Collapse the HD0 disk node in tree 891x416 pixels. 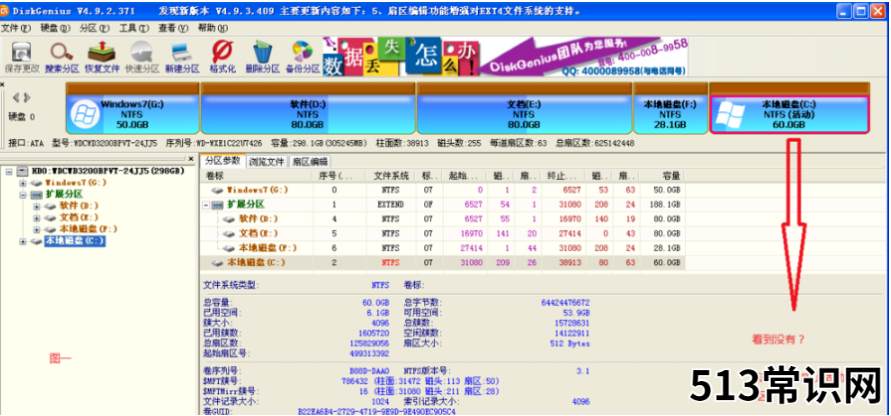[9, 171]
